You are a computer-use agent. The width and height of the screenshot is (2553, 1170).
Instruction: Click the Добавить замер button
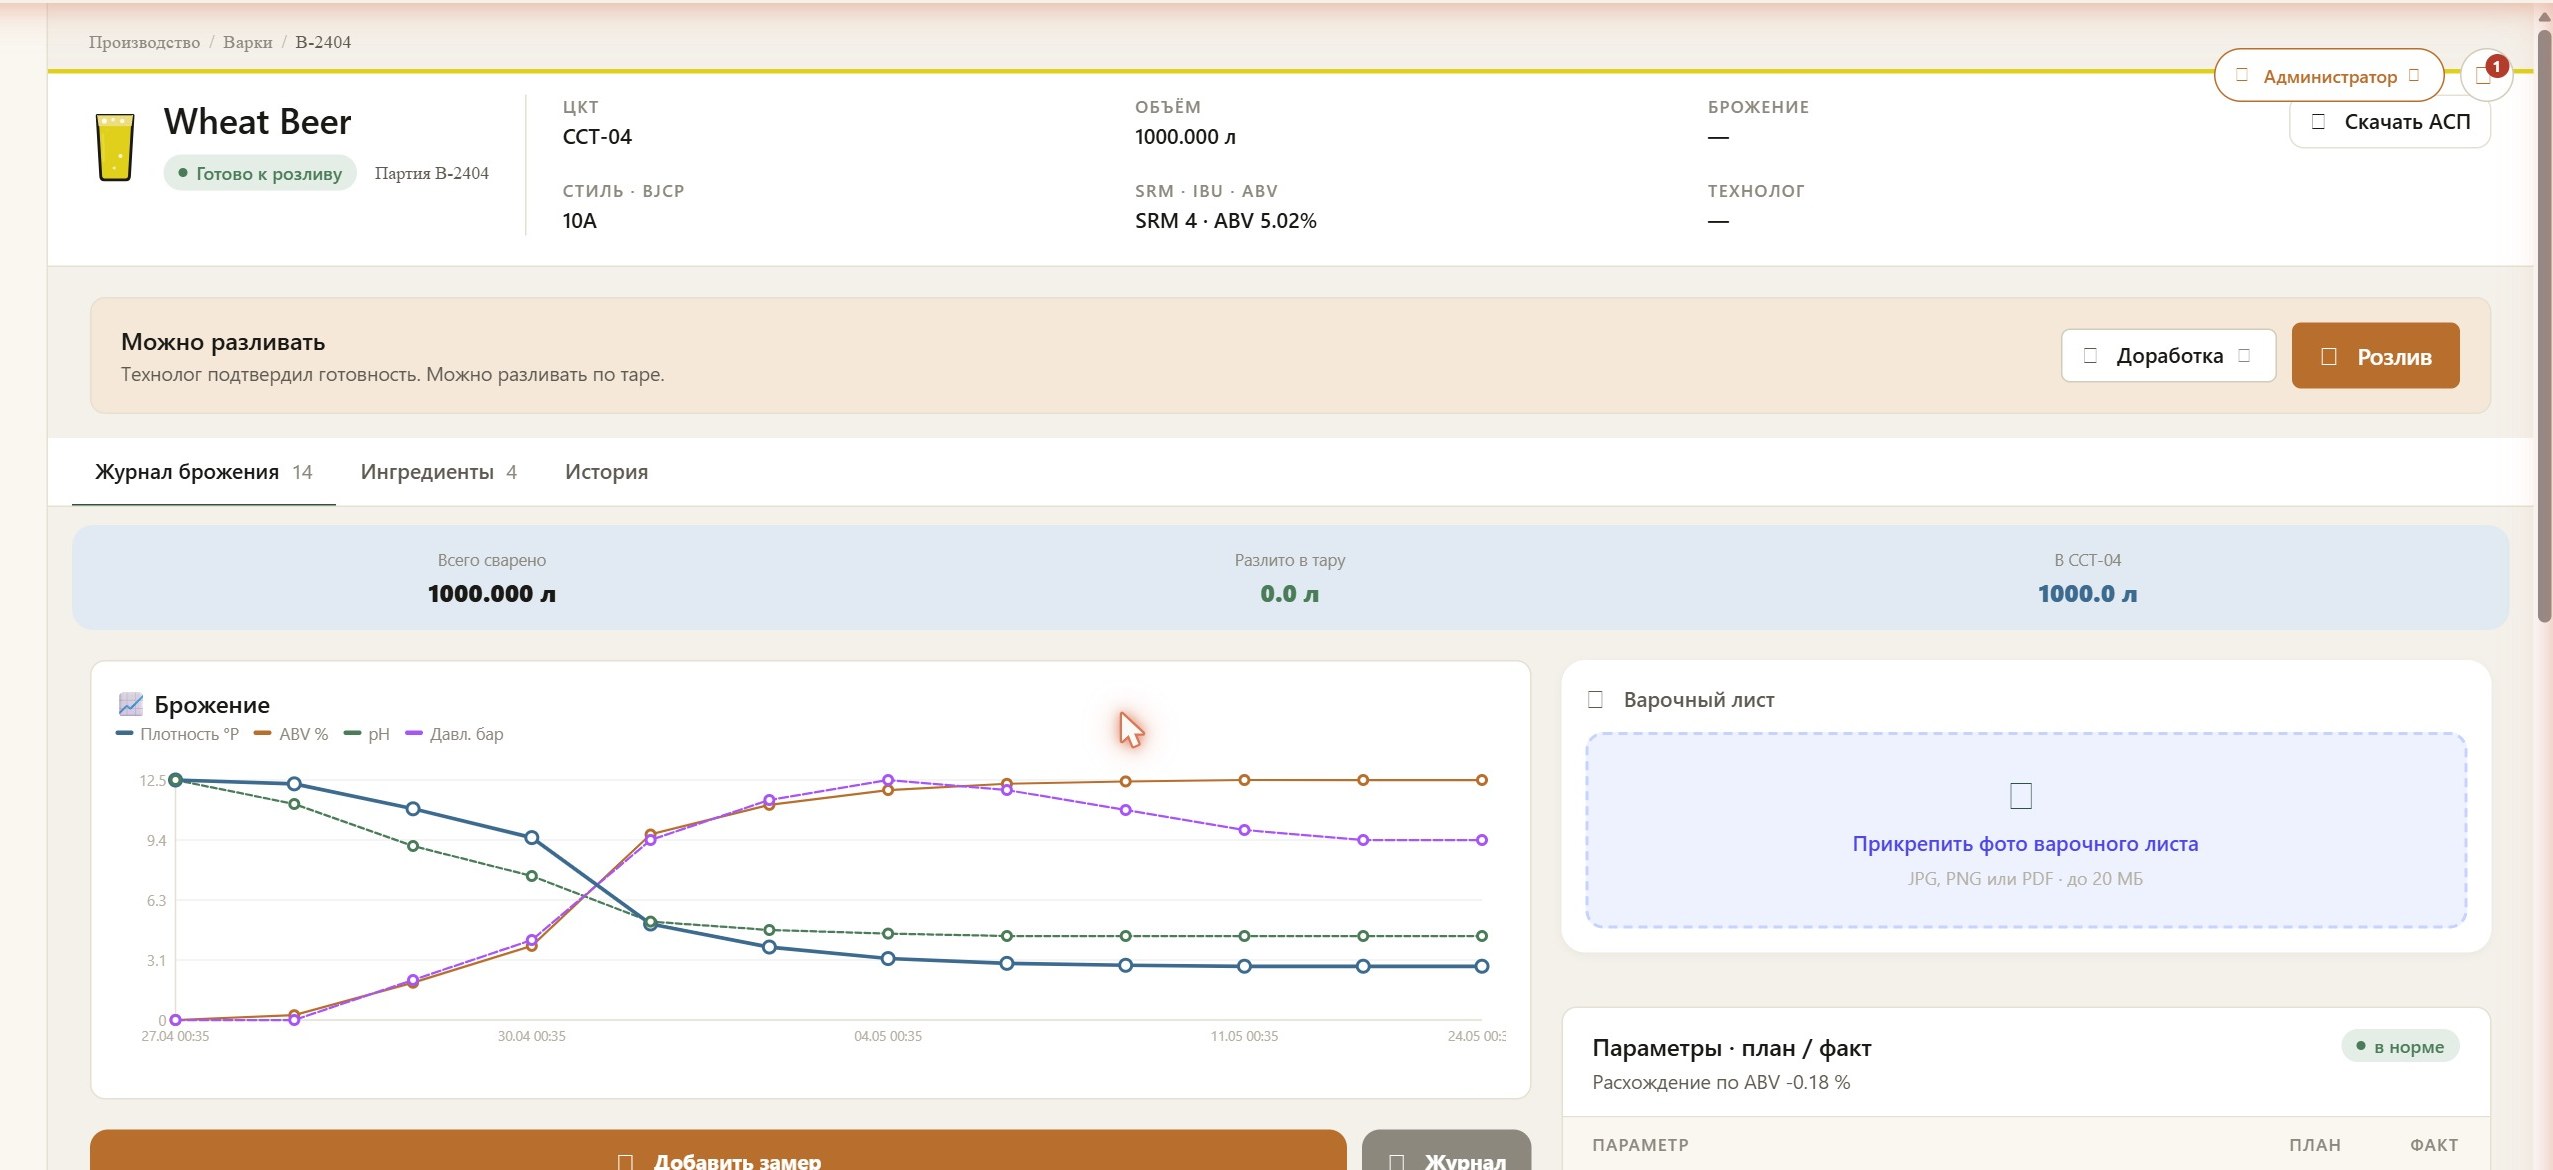[x=718, y=1152]
